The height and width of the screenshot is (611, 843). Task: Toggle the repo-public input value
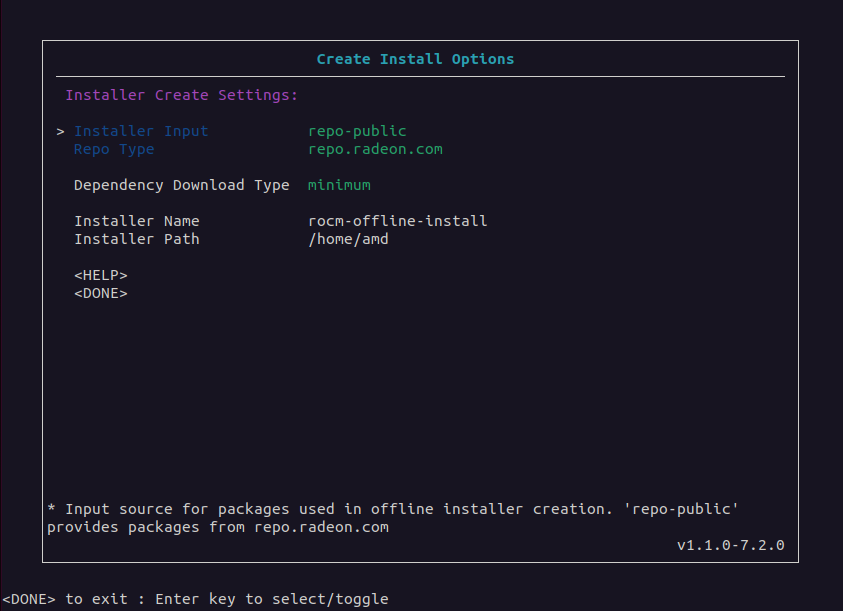357,131
